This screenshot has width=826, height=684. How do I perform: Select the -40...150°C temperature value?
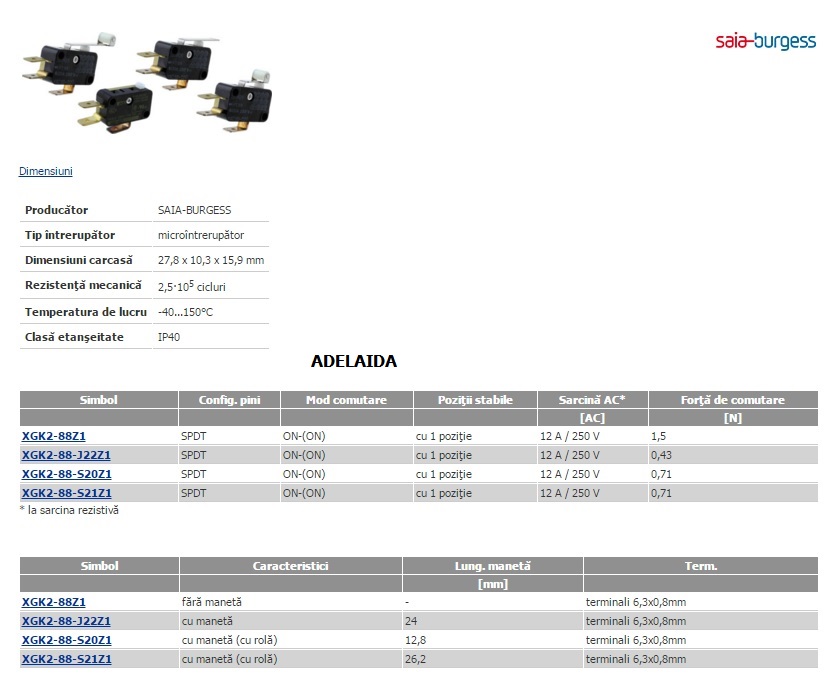[x=185, y=312]
